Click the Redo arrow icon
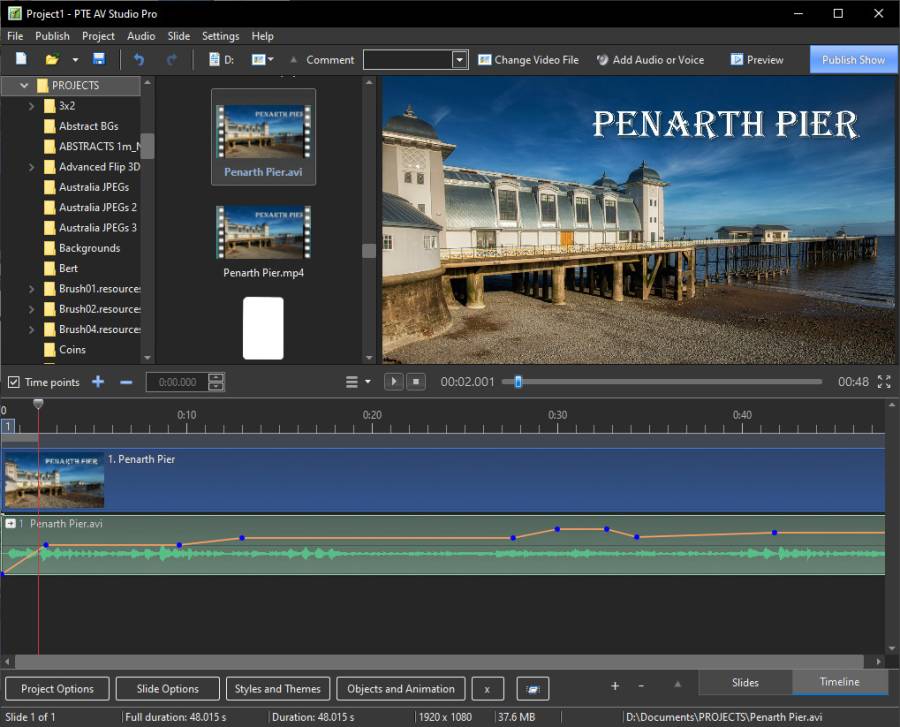This screenshot has width=900, height=727. pos(171,60)
